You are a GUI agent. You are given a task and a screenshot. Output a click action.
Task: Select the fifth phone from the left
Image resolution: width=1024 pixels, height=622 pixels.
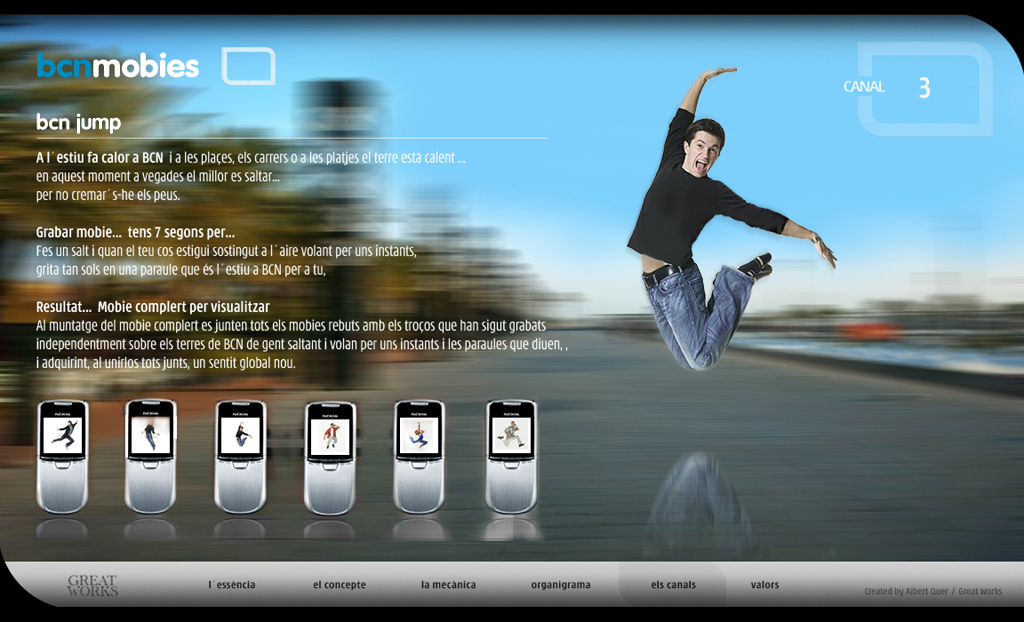(419, 455)
